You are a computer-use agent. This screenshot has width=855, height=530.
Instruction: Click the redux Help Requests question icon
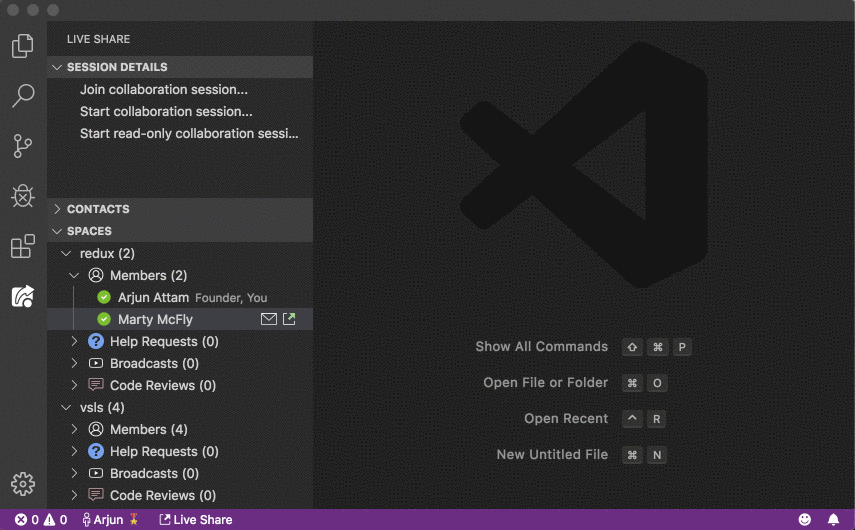[96, 341]
